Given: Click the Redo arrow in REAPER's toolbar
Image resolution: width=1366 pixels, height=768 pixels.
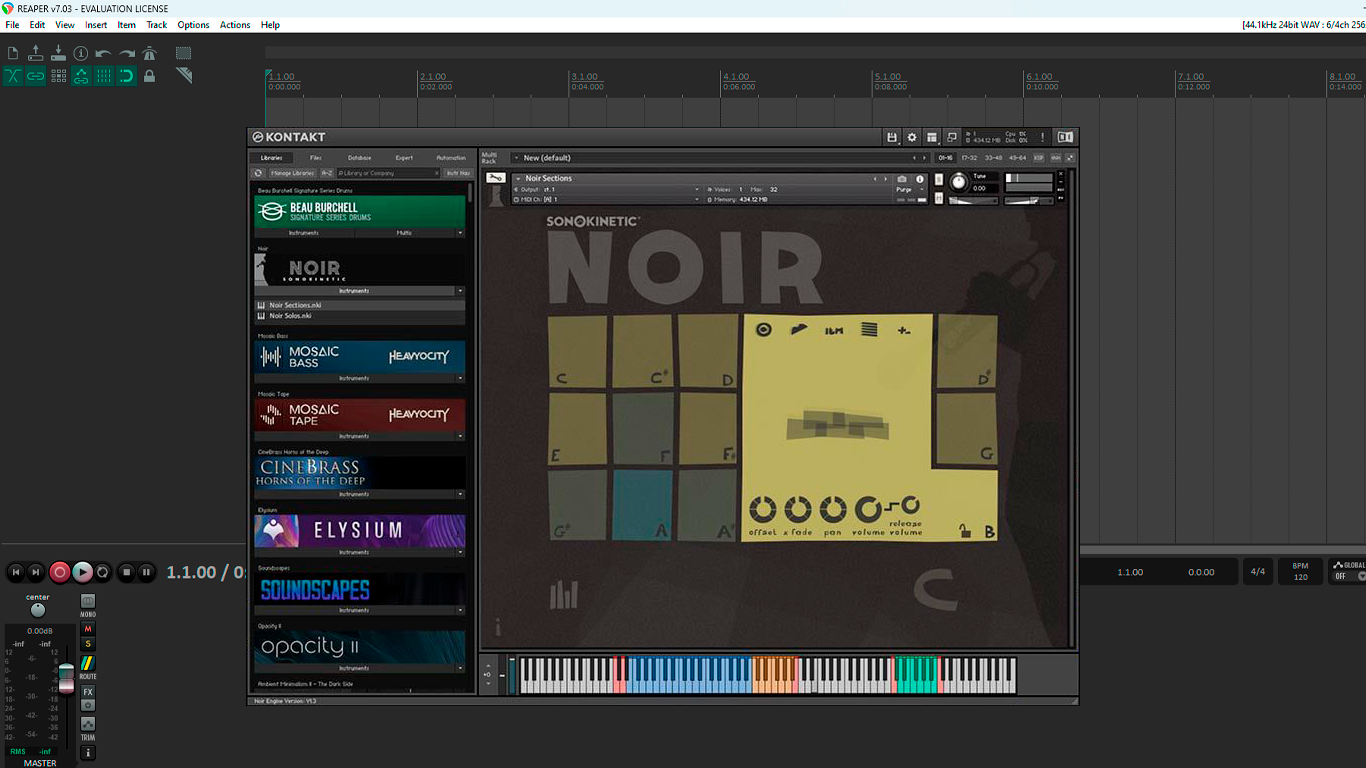Looking at the screenshot, I should (127, 53).
